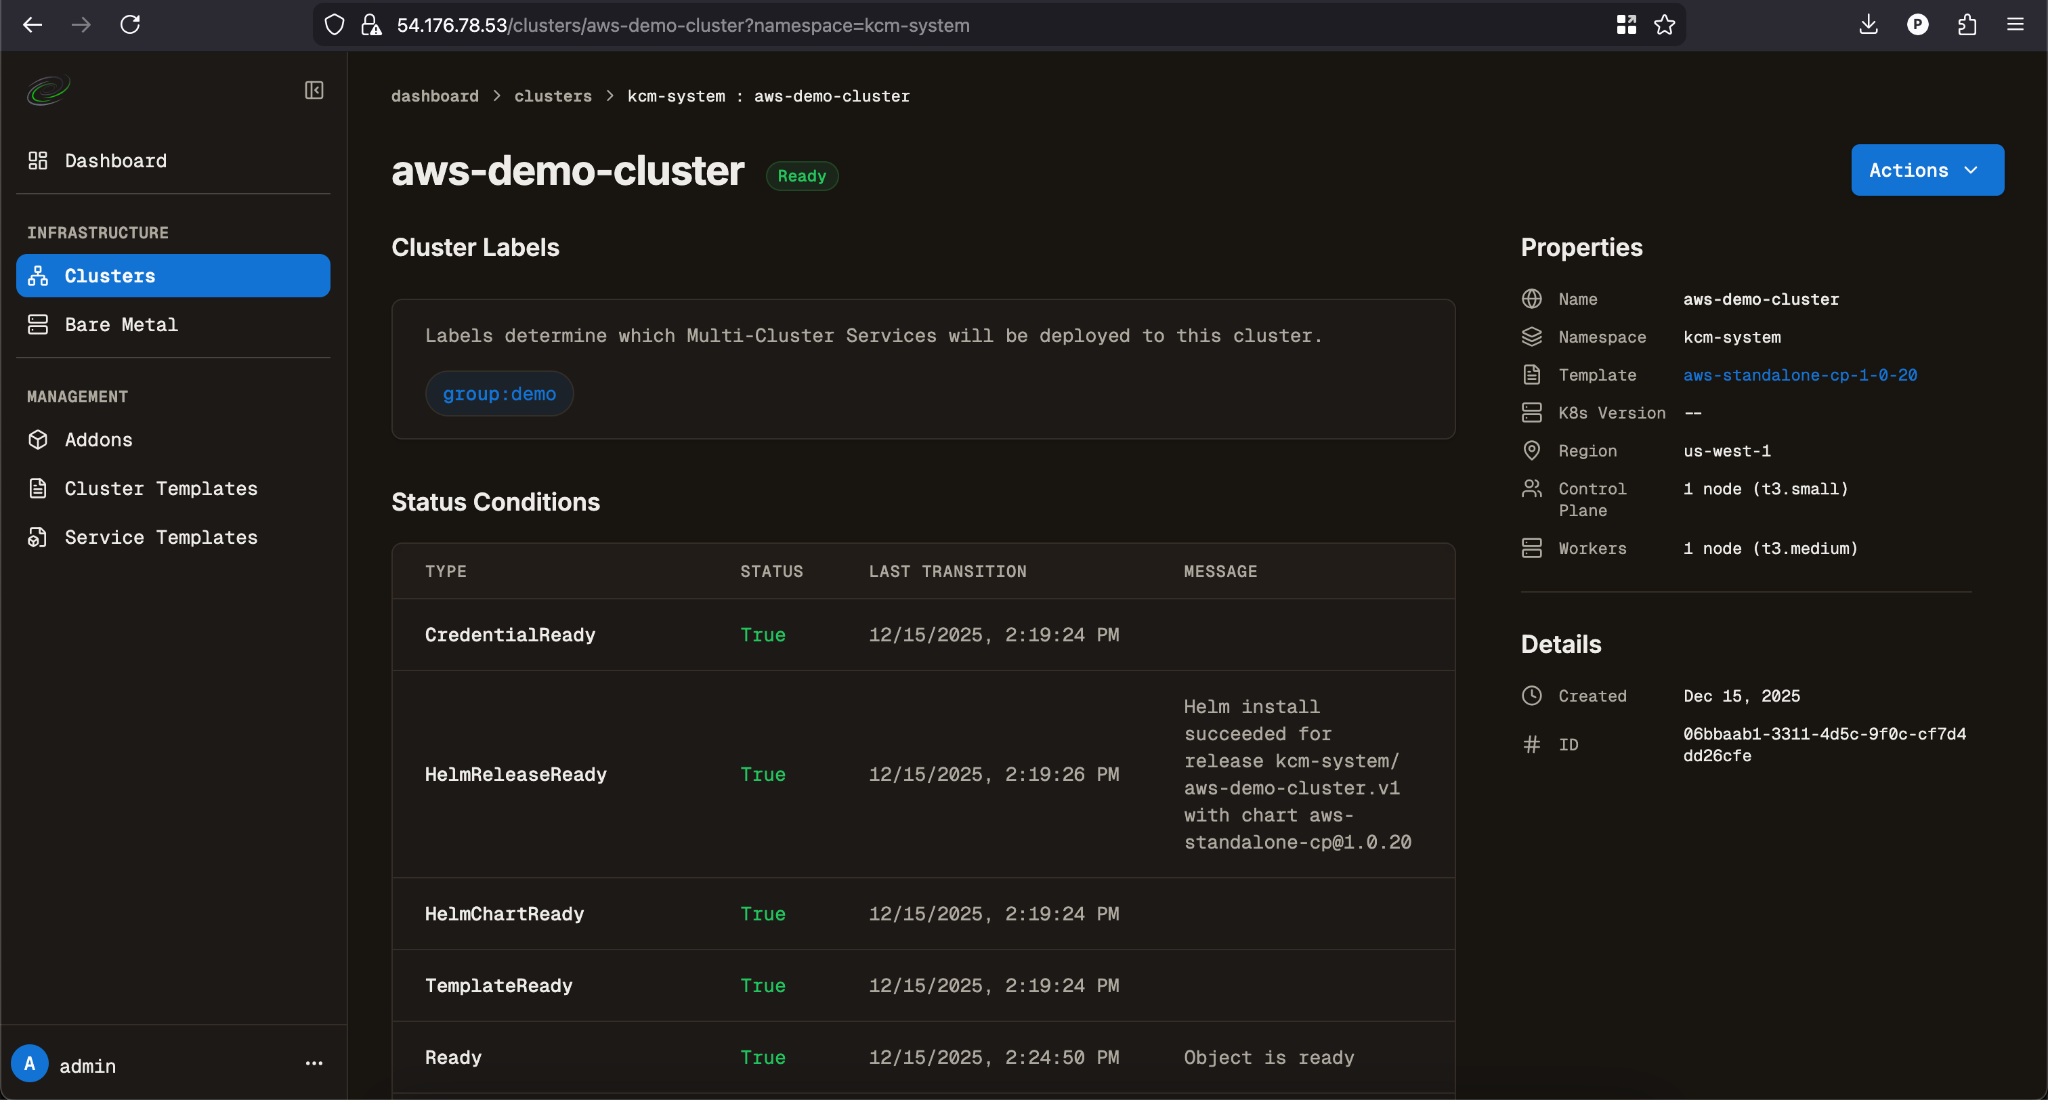Bookmark page with star icon
Image resolution: width=2048 pixels, height=1100 pixels.
tap(1664, 25)
